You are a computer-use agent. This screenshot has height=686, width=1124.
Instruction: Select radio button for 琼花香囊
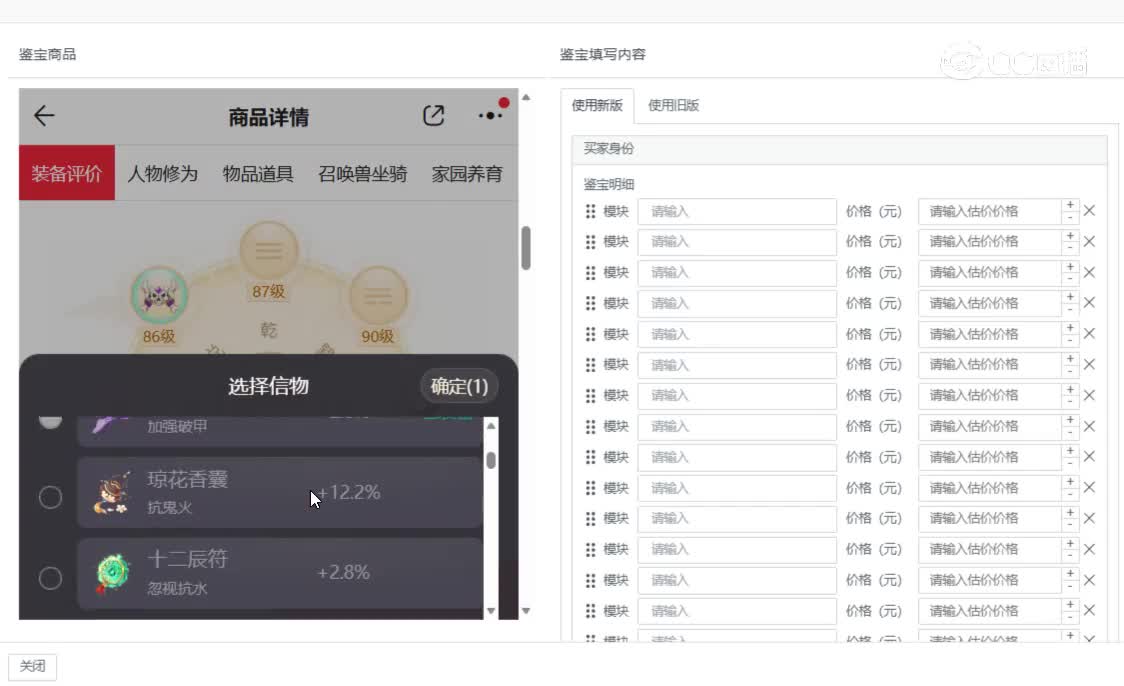(x=50, y=497)
